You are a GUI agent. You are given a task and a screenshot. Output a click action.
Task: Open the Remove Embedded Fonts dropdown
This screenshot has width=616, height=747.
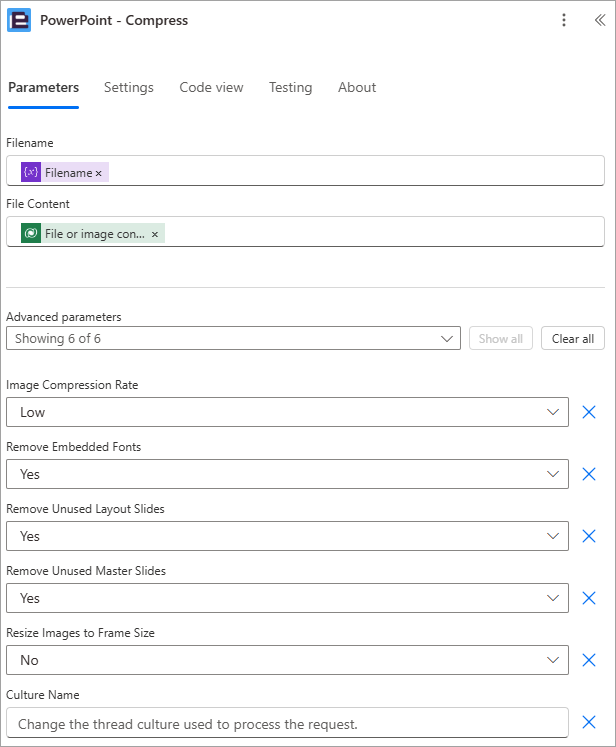[287, 474]
